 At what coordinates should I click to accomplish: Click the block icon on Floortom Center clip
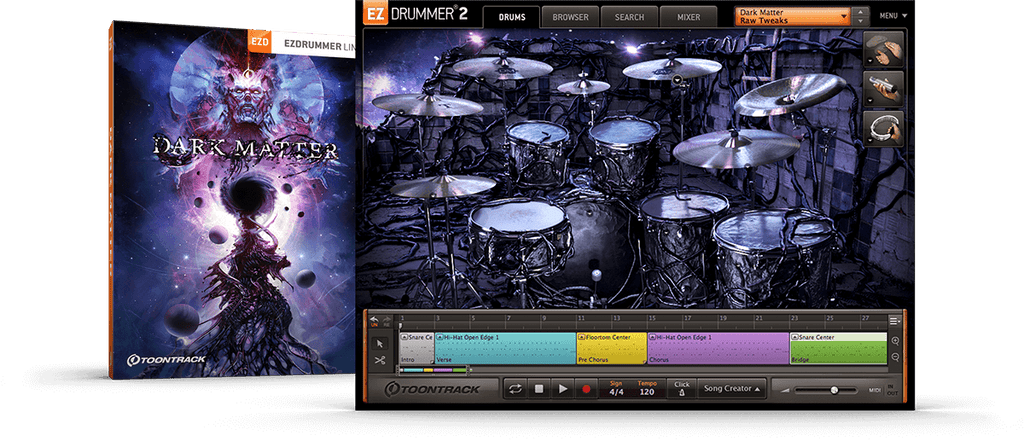coord(581,337)
